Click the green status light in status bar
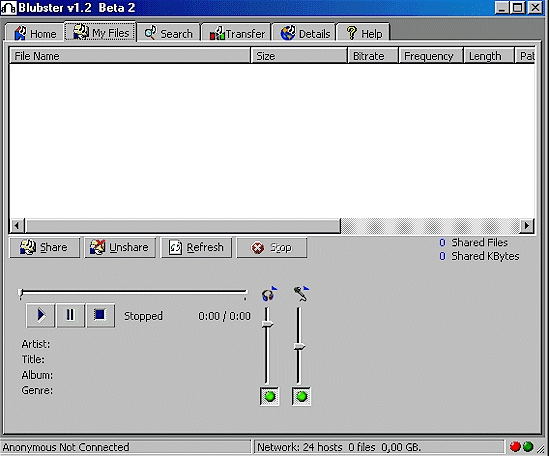Image resolution: width=550 pixels, height=457 pixels. coord(528,447)
